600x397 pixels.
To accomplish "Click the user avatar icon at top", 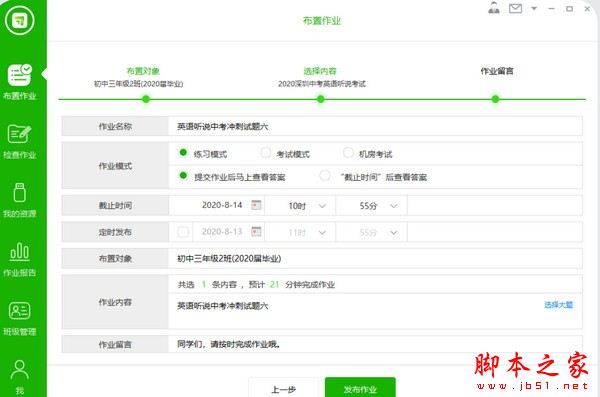I will (x=494, y=8).
